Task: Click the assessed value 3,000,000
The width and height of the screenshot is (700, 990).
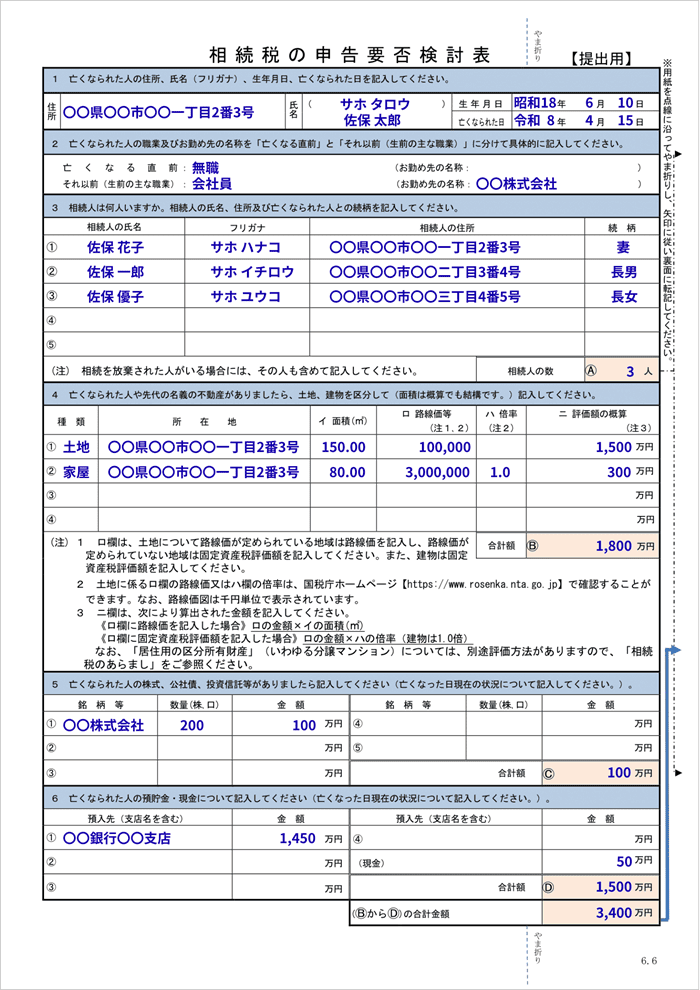Action: click(437, 472)
